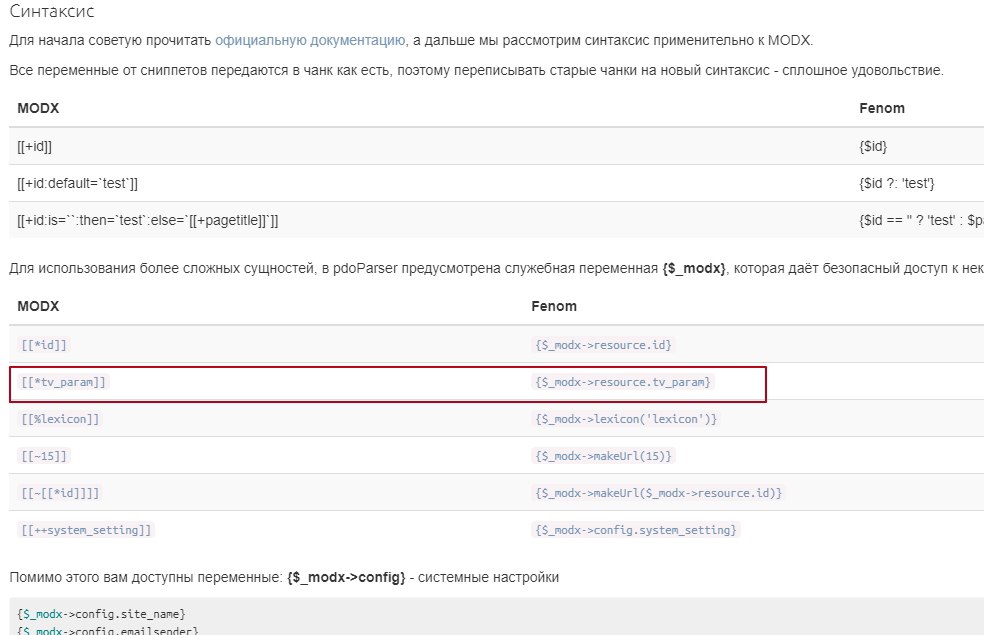Click the paragraph starting Для использования более сложных
Viewport: 984px width, 635px height.
(x=496, y=269)
